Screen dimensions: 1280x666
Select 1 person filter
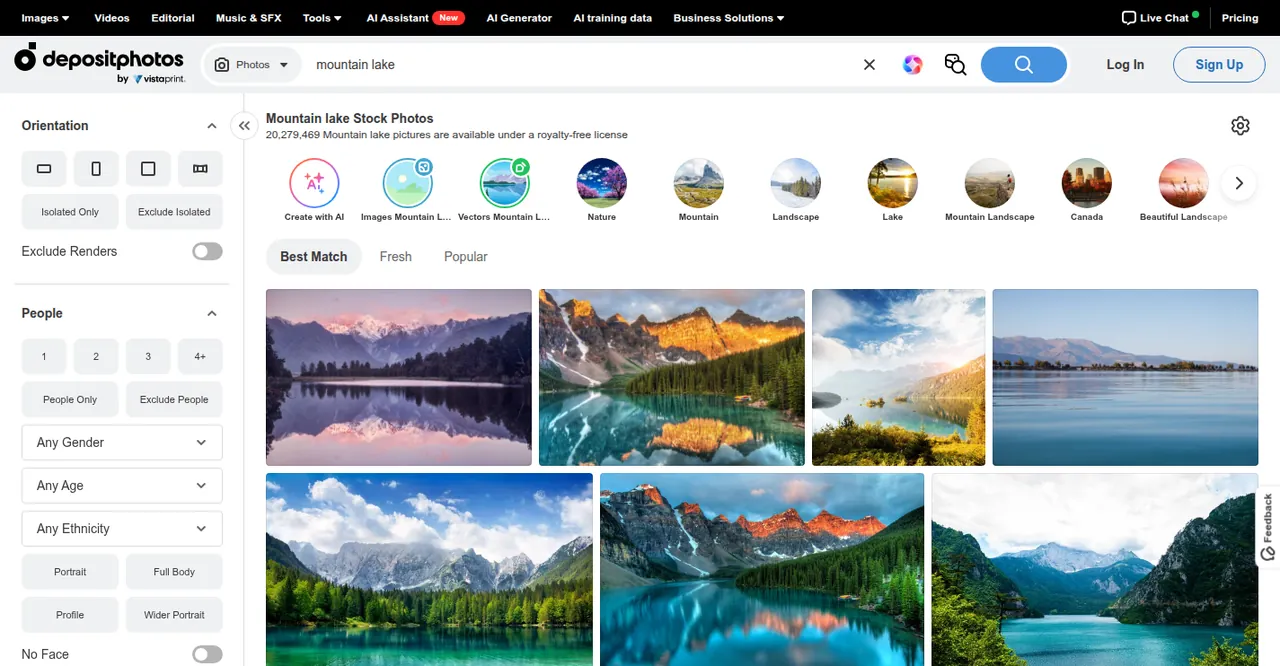click(44, 356)
